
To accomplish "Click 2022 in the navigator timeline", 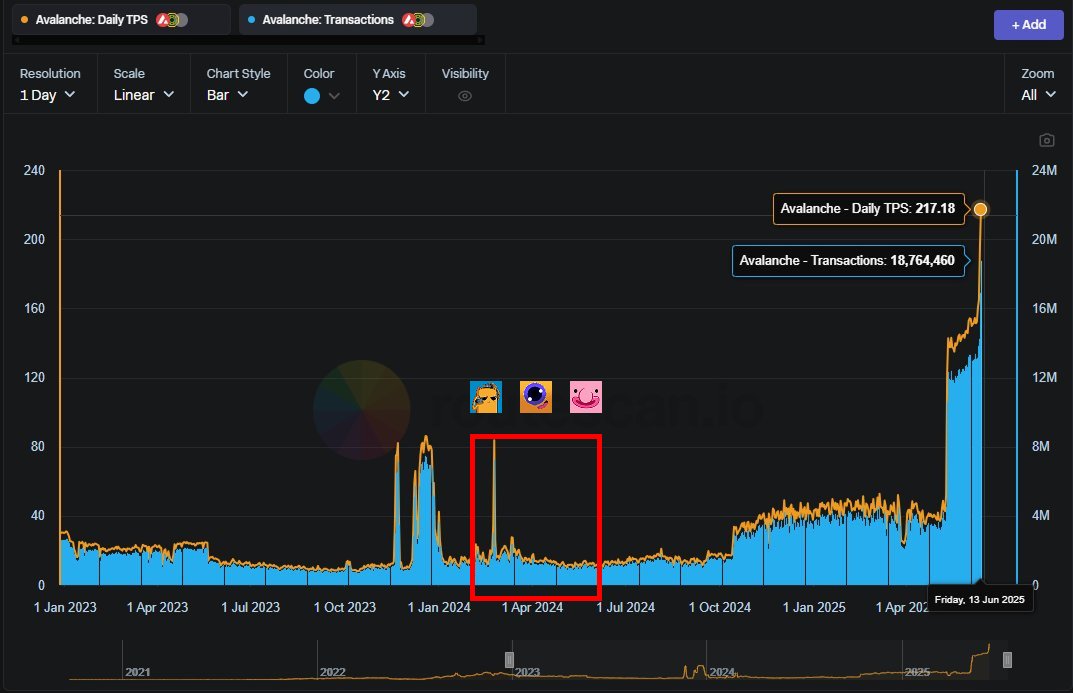I will 333,672.
